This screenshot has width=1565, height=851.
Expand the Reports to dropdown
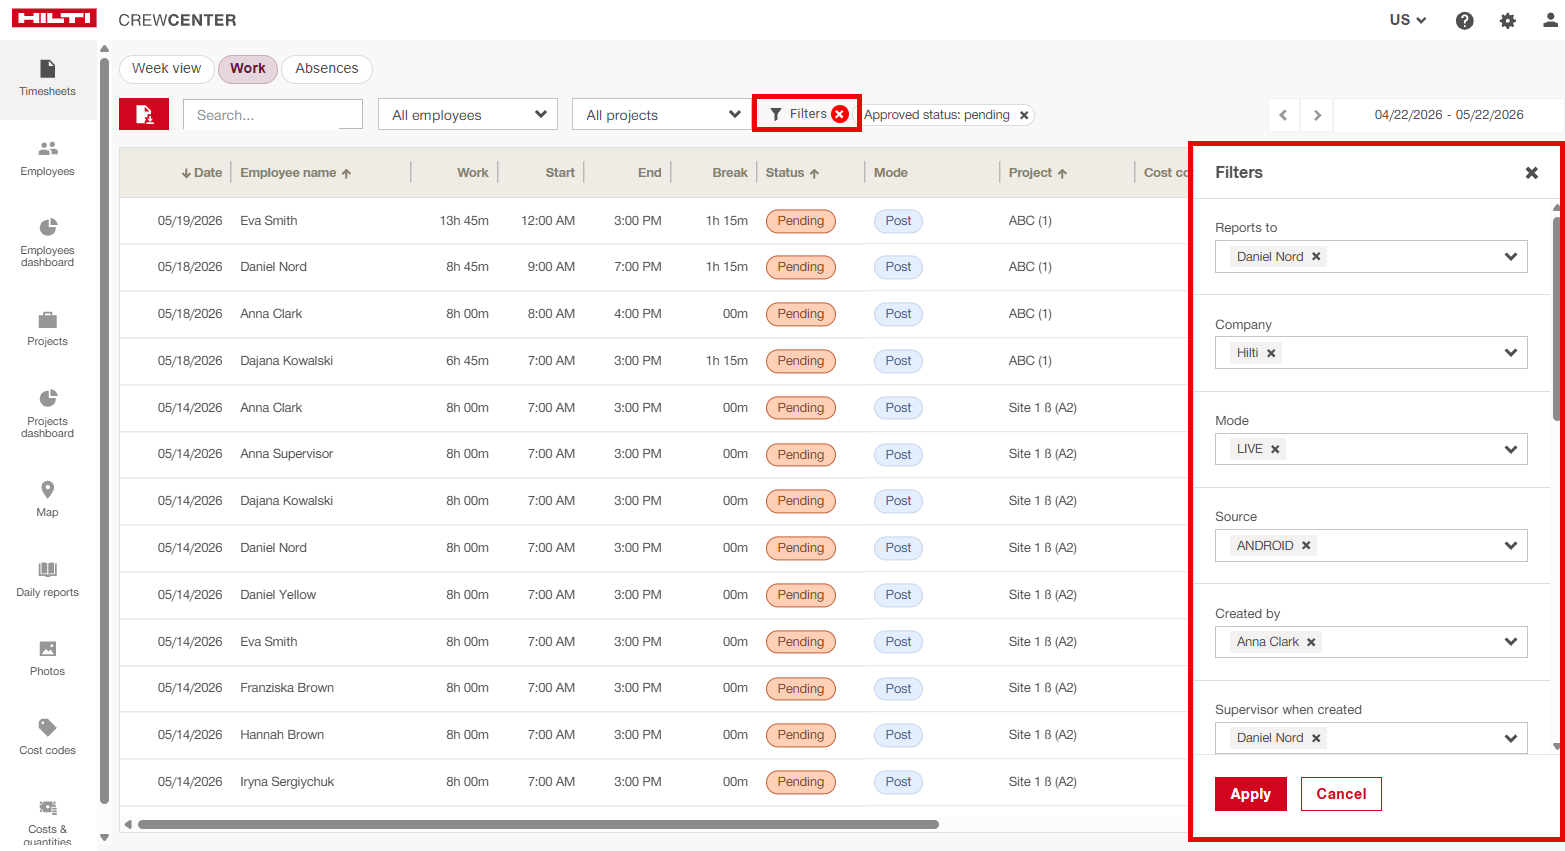pos(1510,257)
